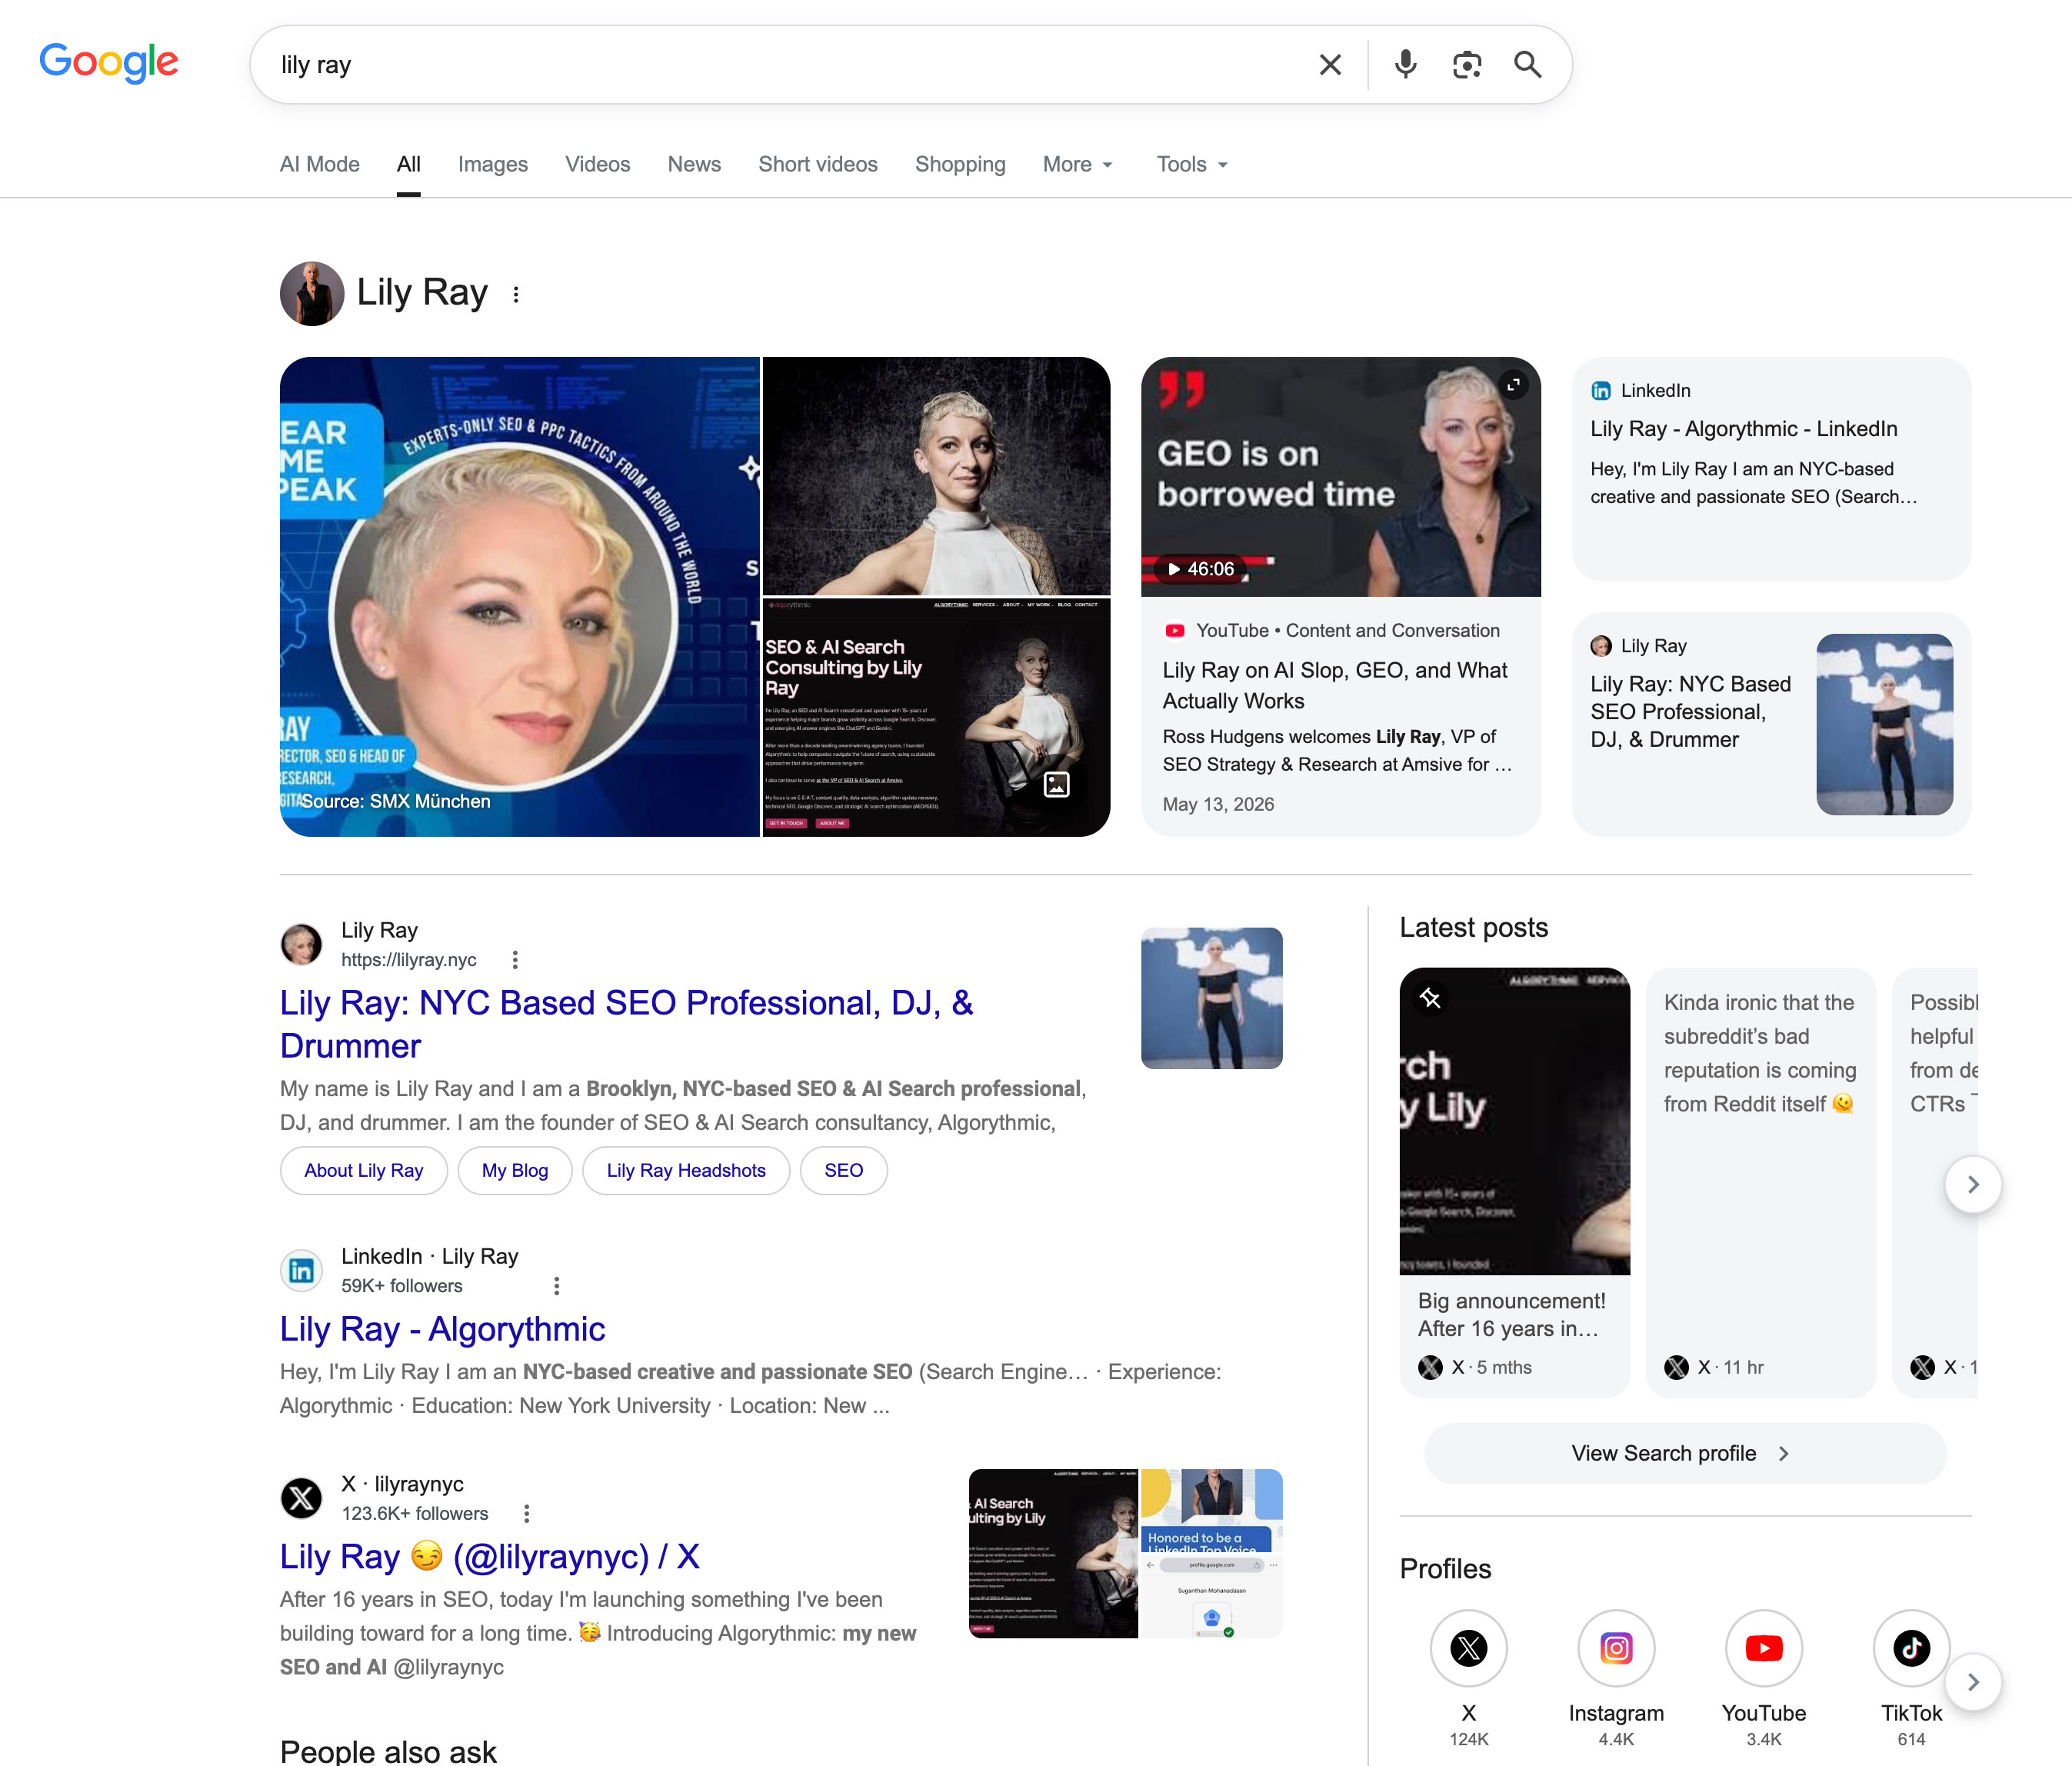Open the X profile icon with 124K
Viewport: 2072px width, 1766px height.
click(1469, 1648)
